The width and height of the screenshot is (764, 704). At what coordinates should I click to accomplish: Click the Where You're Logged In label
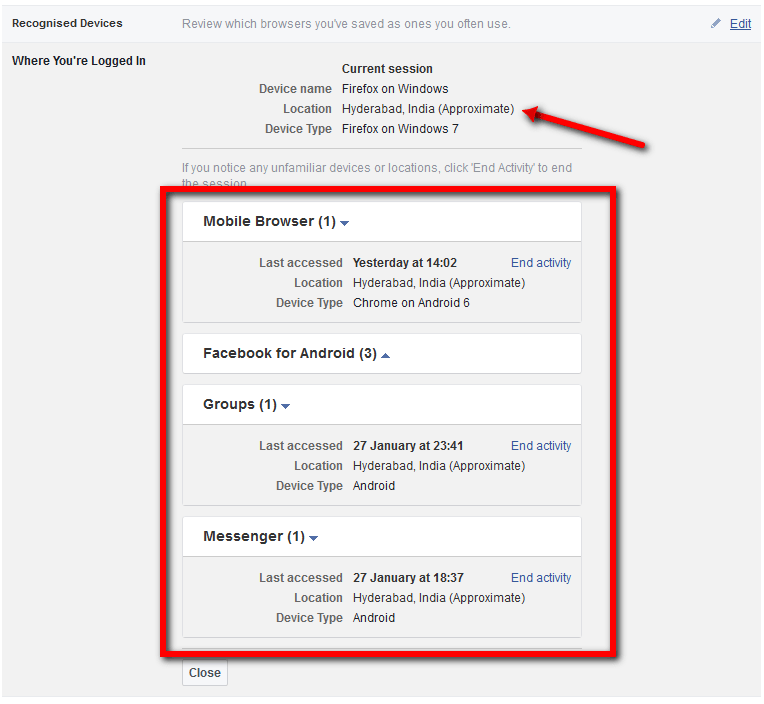coord(79,61)
